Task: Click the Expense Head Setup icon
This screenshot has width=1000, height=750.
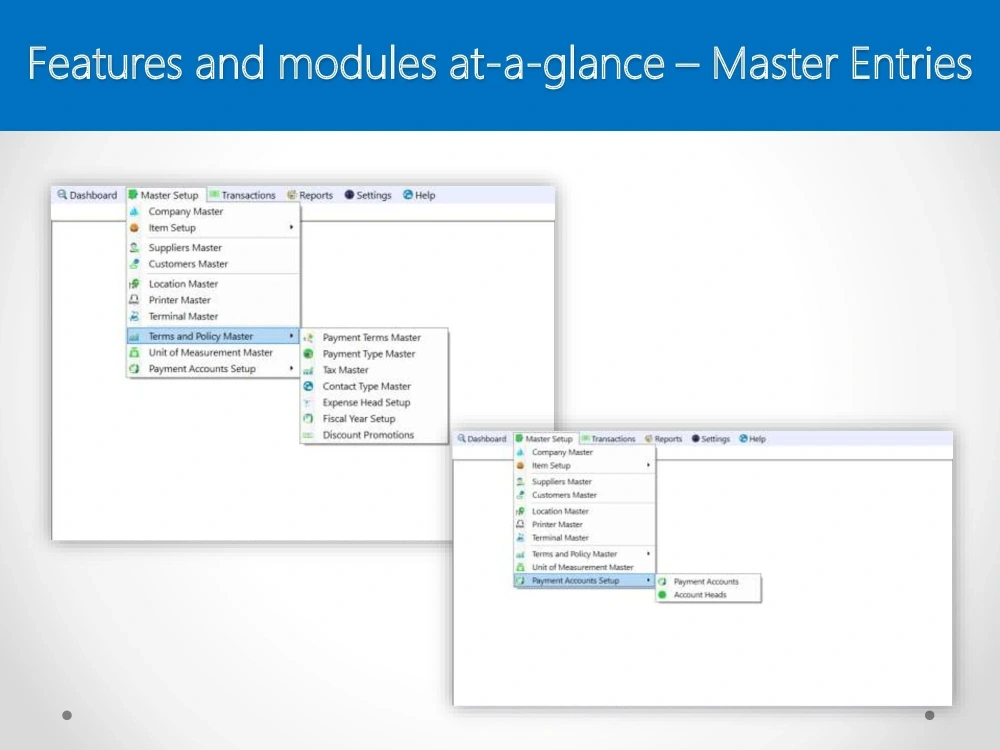Action: pyautogui.click(x=308, y=402)
